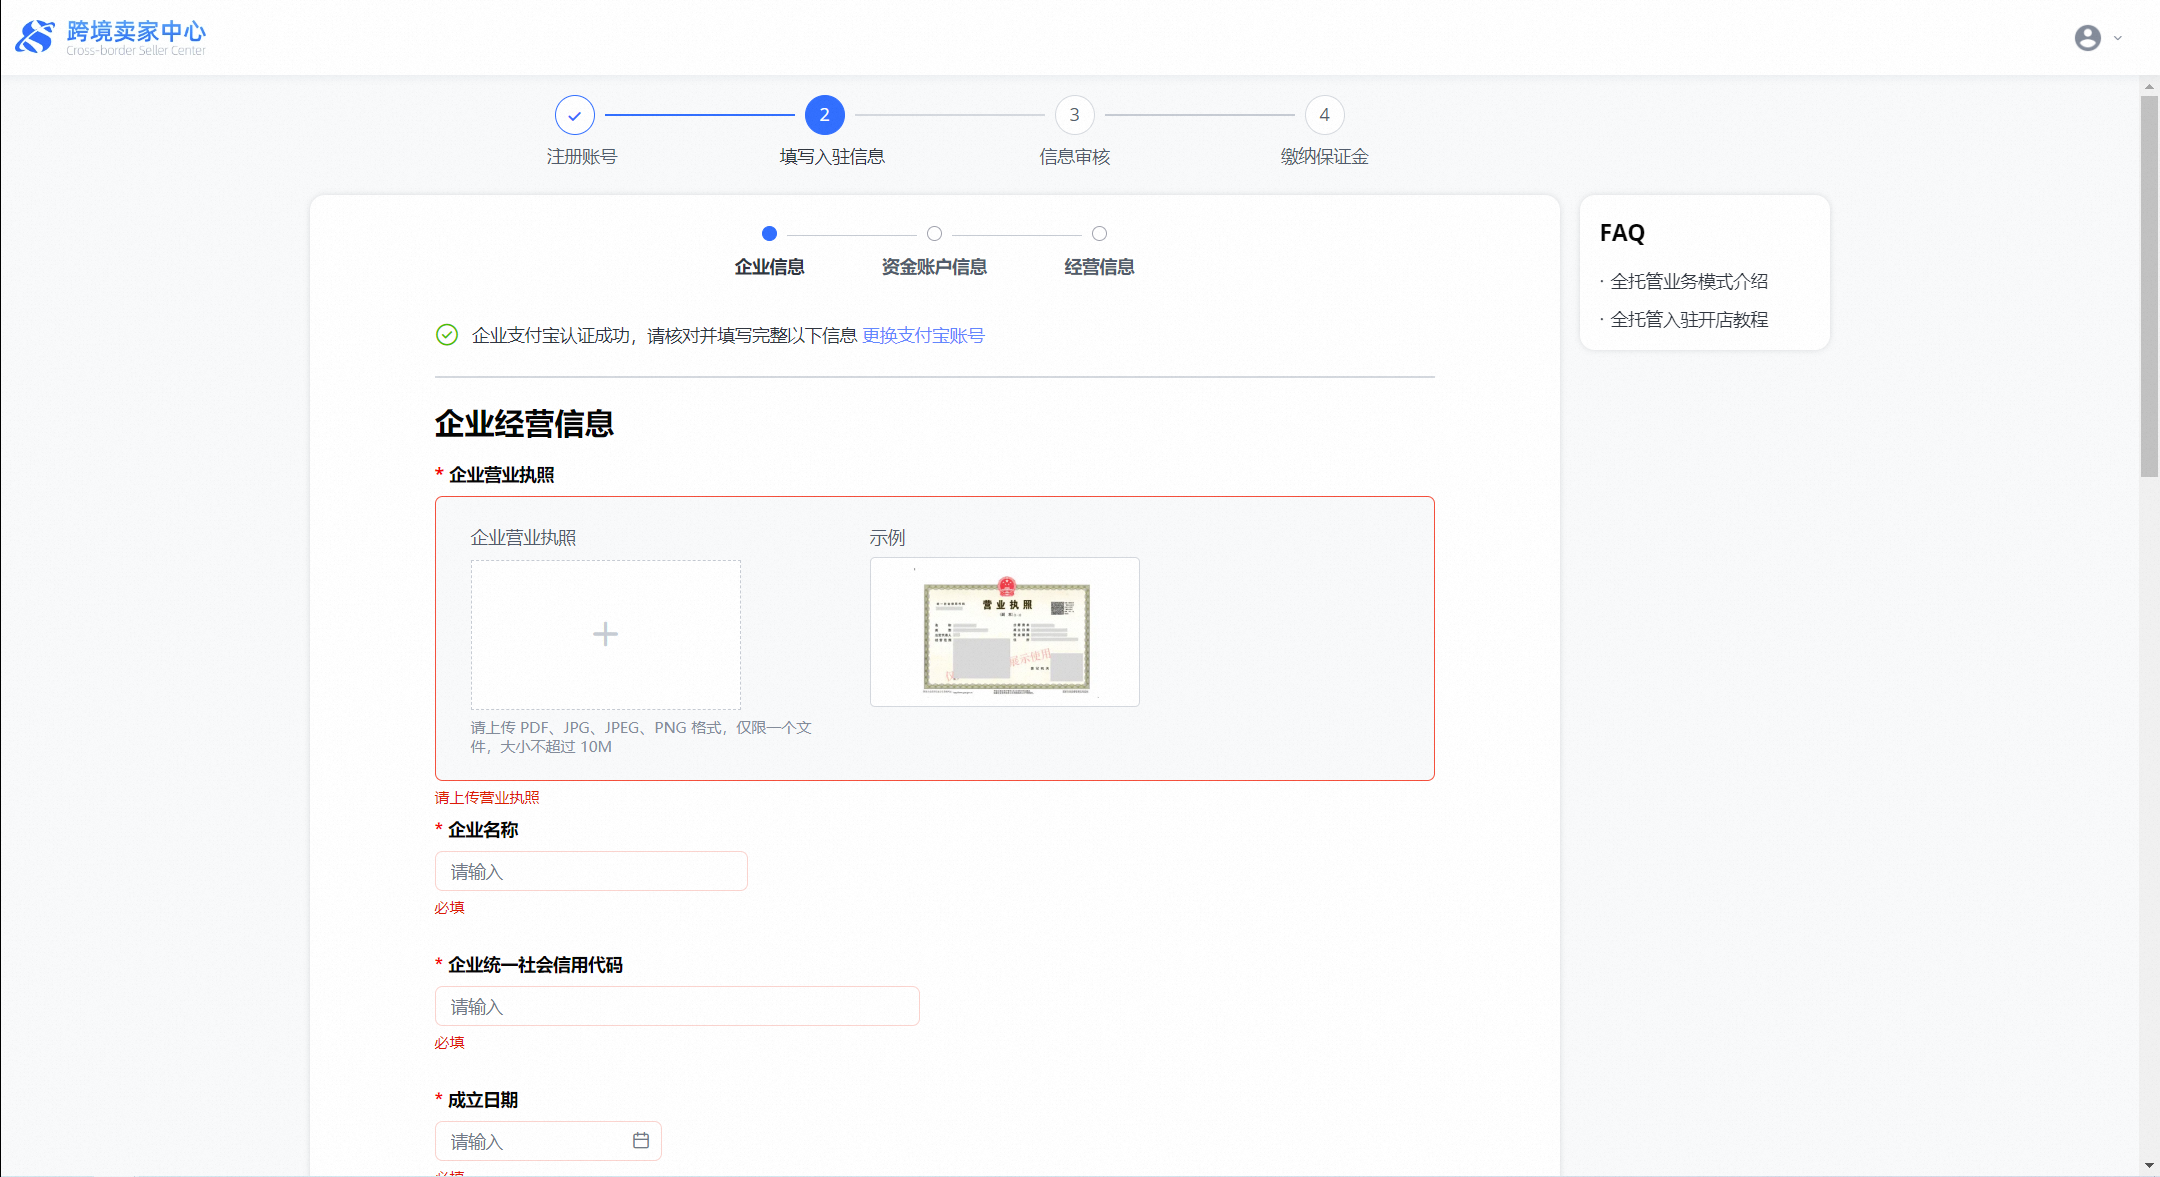Click the green success checkmark icon

click(445, 335)
